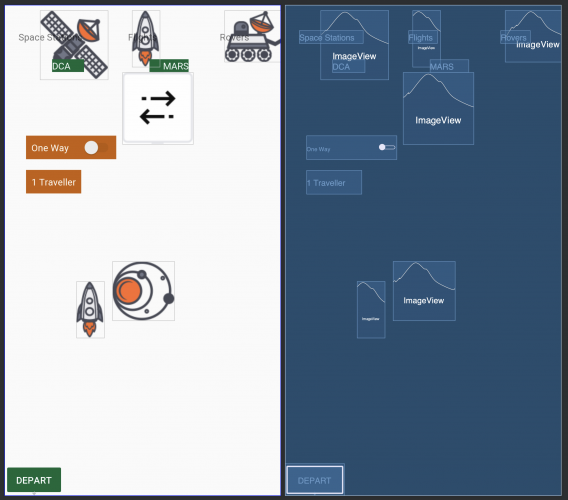Select small rocket ImageView in blueprint
Screen dimensions: 568x500
pyautogui.click(x=371, y=310)
